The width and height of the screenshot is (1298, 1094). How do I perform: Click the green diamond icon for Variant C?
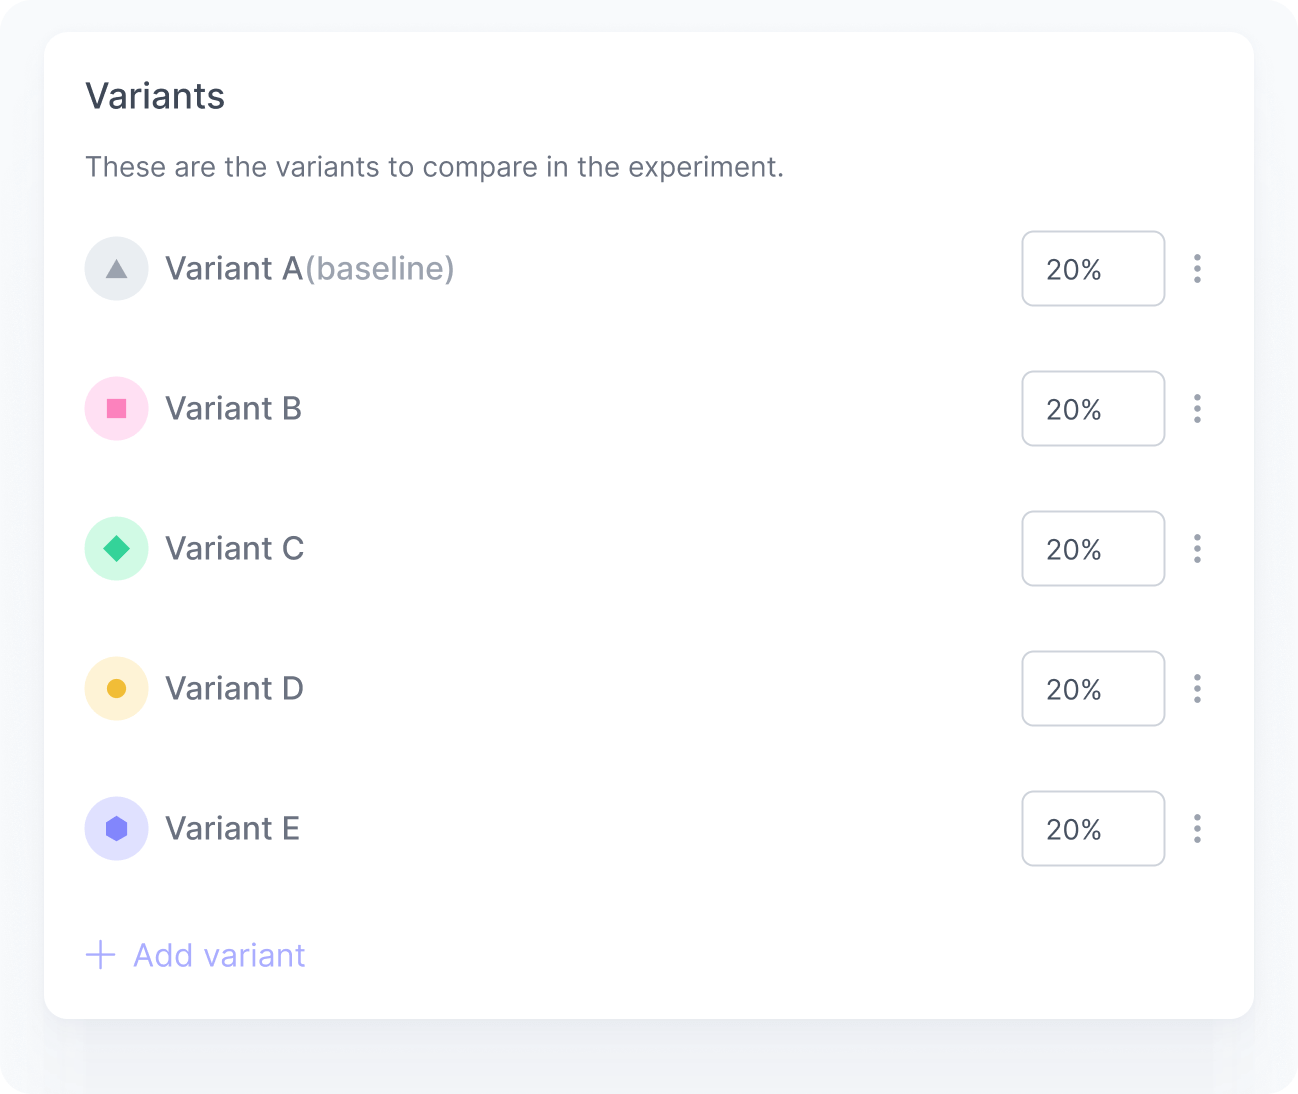(x=116, y=548)
